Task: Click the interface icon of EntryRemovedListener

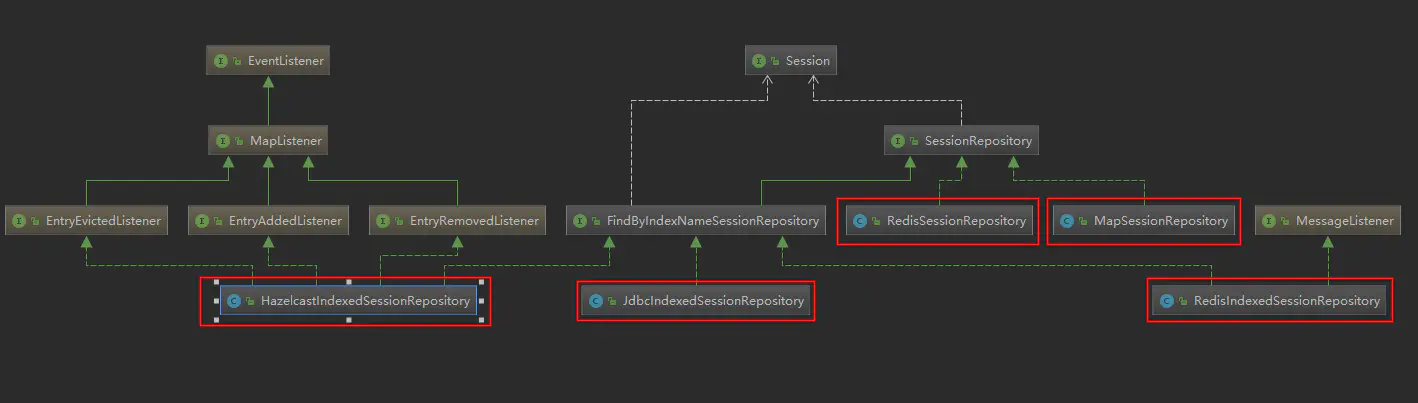Action: click(x=383, y=220)
